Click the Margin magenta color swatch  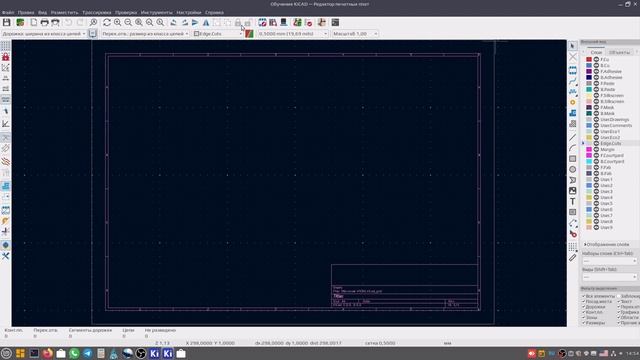(x=589, y=149)
